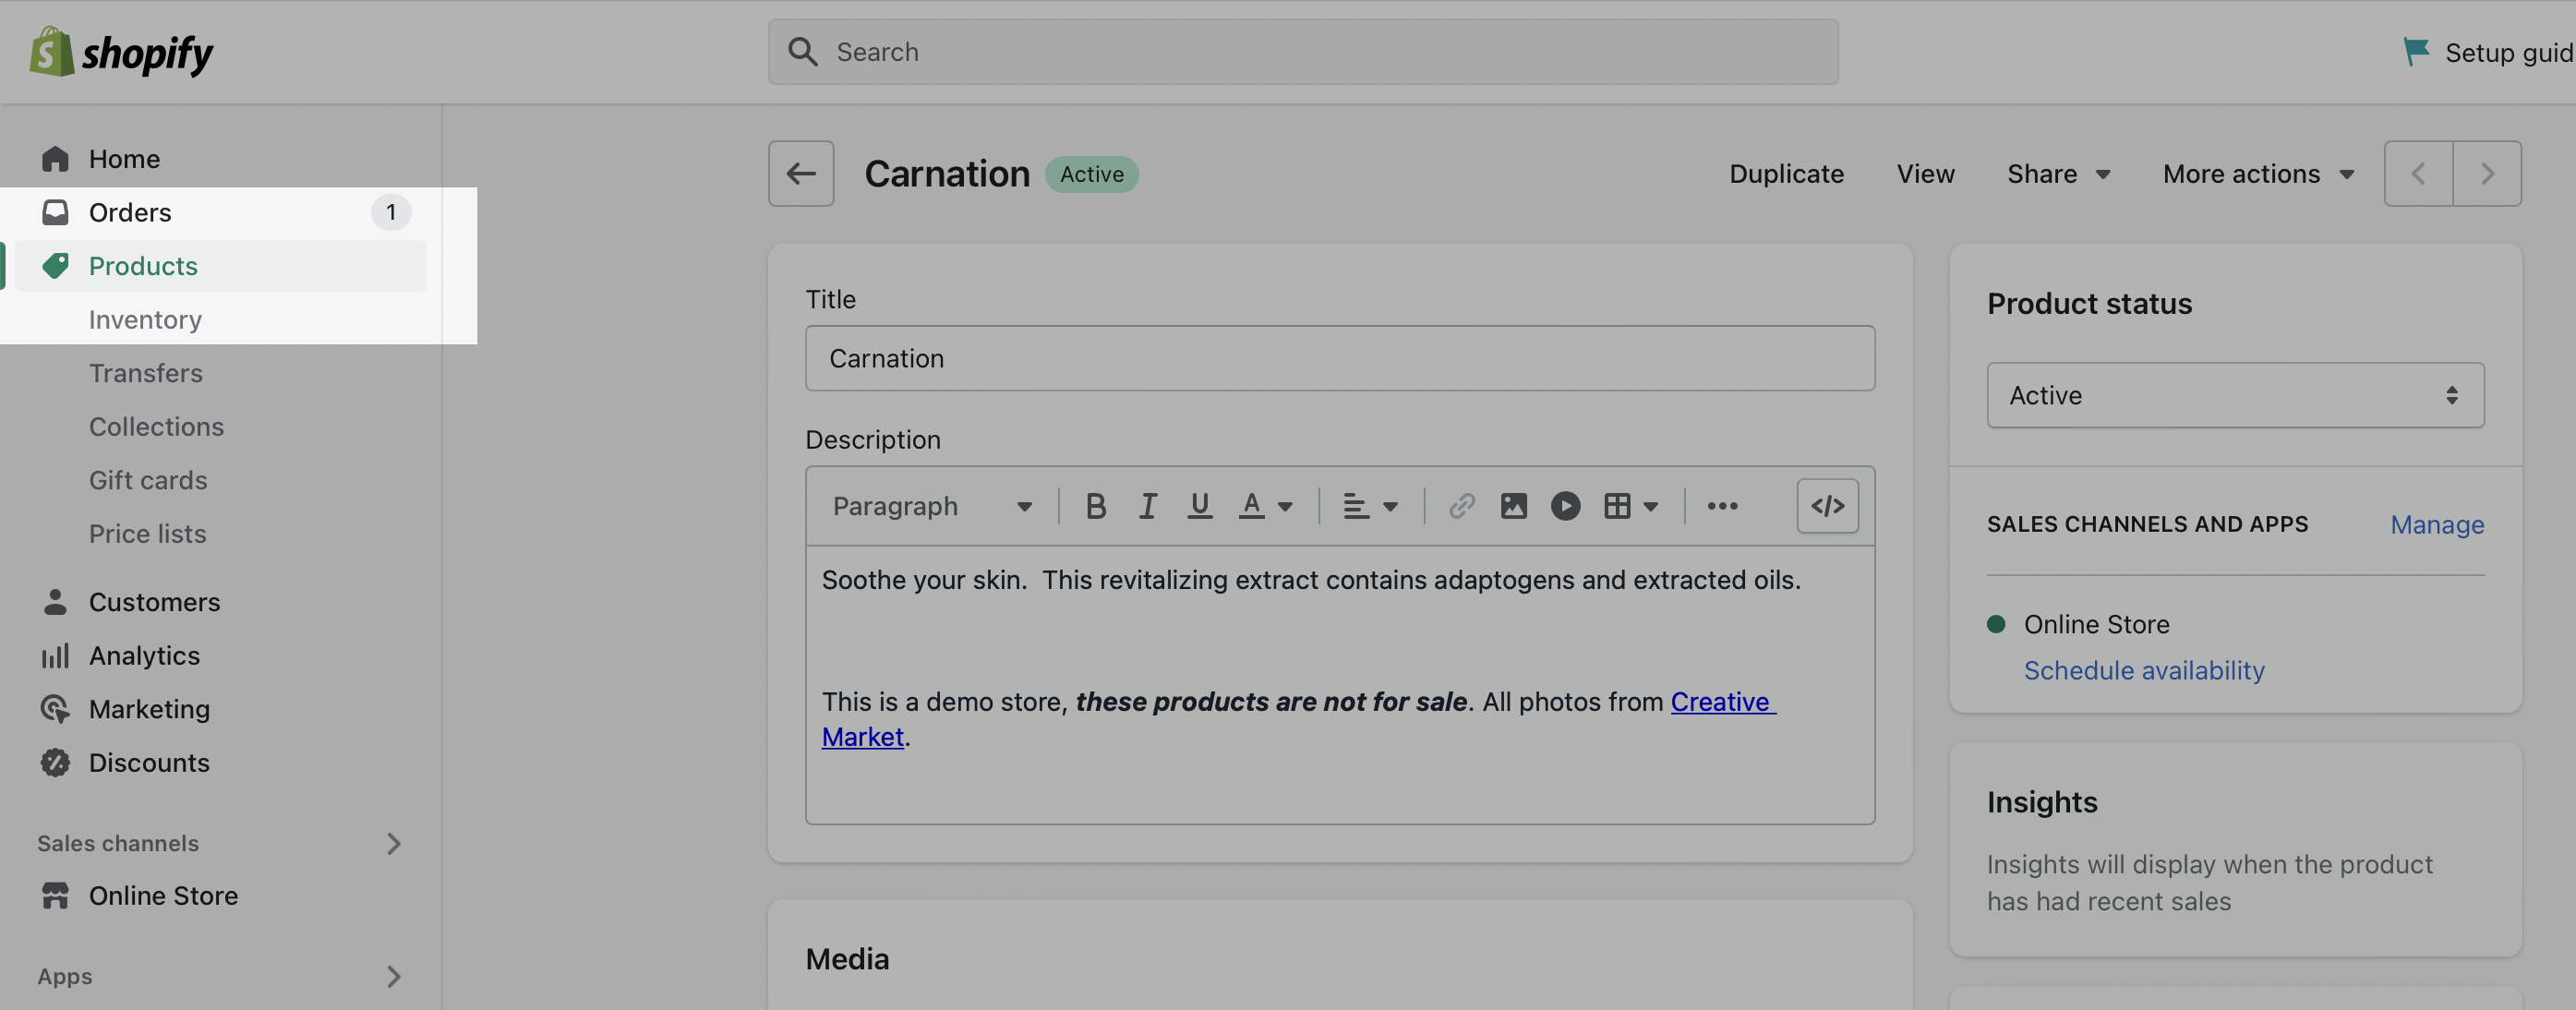Click the Duplicate button
The height and width of the screenshot is (1010, 2576).
1786,174
